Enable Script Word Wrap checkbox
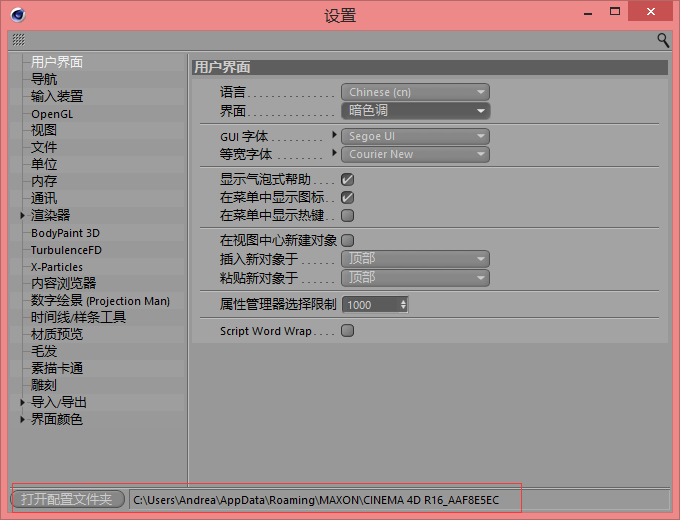The width and height of the screenshot is (680, 520). [347, 330]
